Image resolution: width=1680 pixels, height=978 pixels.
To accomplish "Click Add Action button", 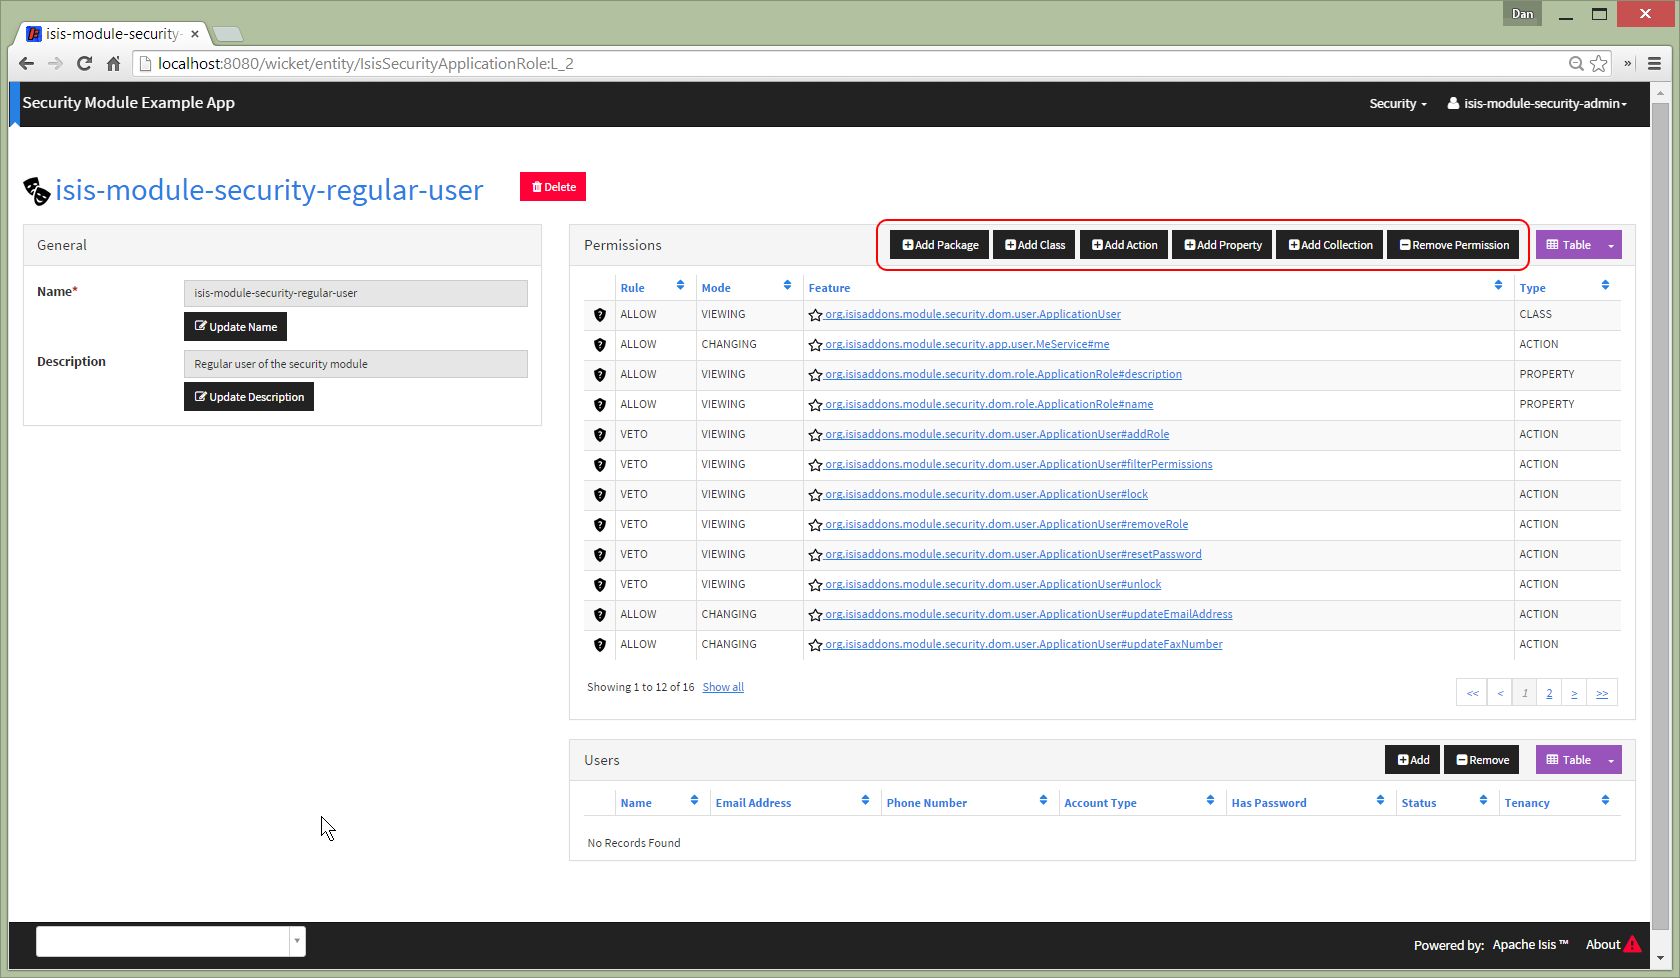I will 1124,245.
